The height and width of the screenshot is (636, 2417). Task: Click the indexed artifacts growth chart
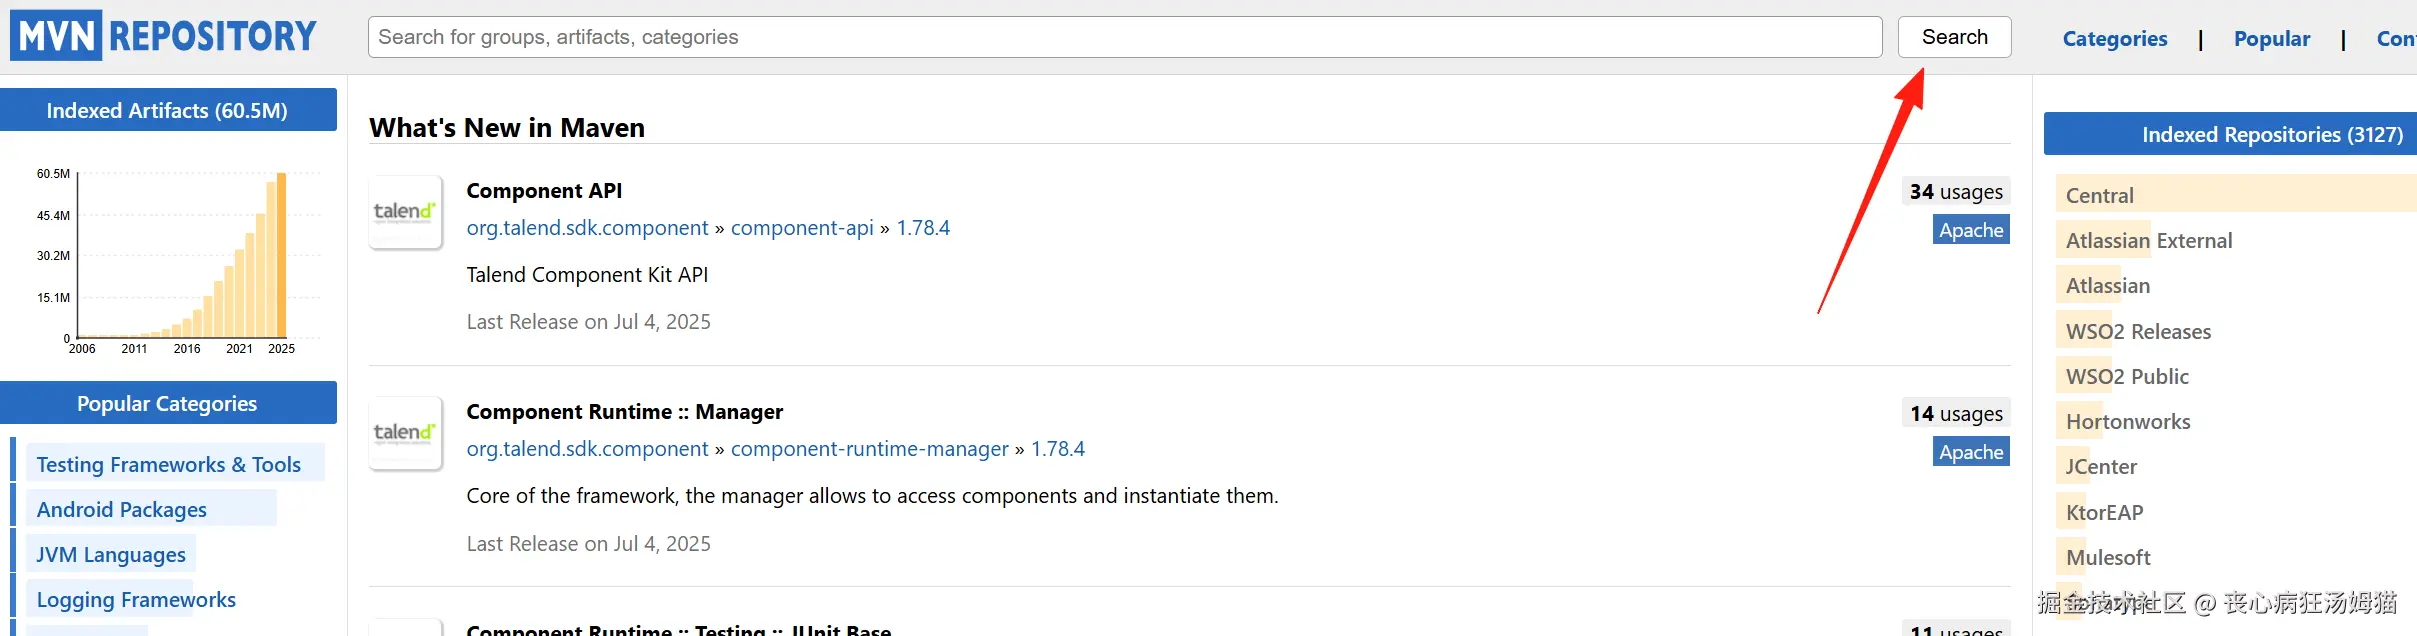click(x=180, y=260)
